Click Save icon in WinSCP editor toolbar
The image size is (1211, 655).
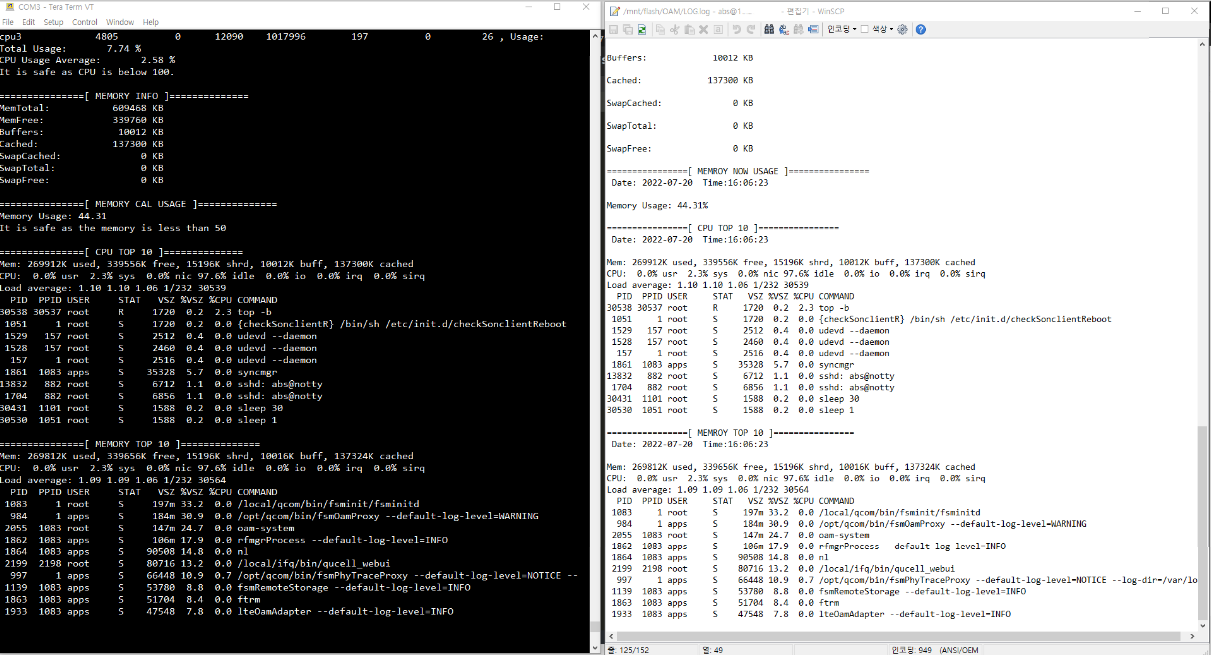pyautogui.click(x=613, y=30)
